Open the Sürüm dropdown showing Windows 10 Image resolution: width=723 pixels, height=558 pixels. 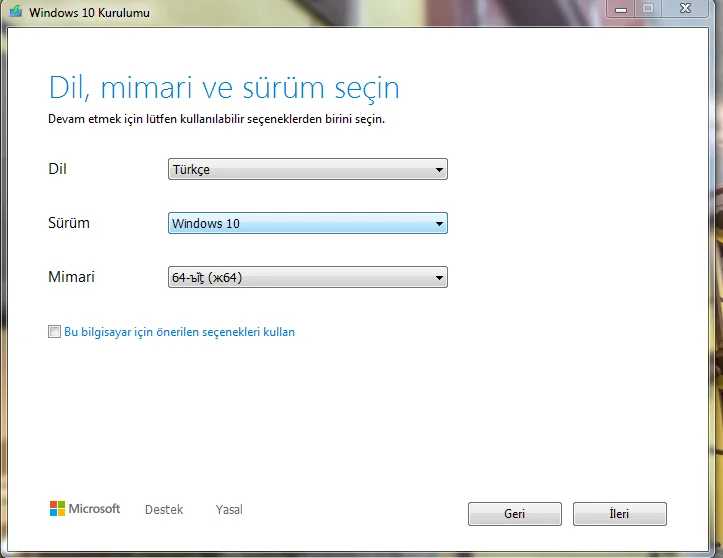click(308, 223)
